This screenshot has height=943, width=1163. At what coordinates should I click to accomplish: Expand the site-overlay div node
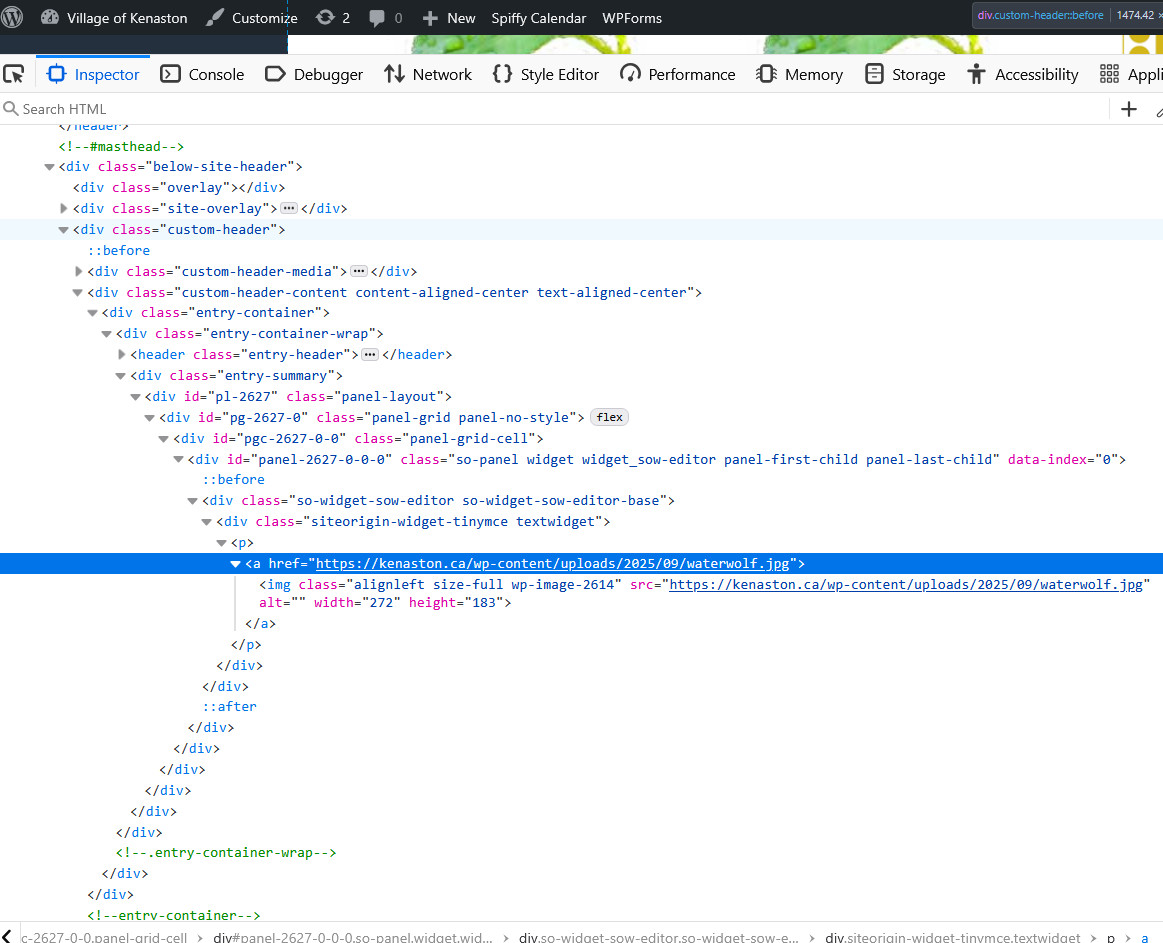(x=64, y=208)
